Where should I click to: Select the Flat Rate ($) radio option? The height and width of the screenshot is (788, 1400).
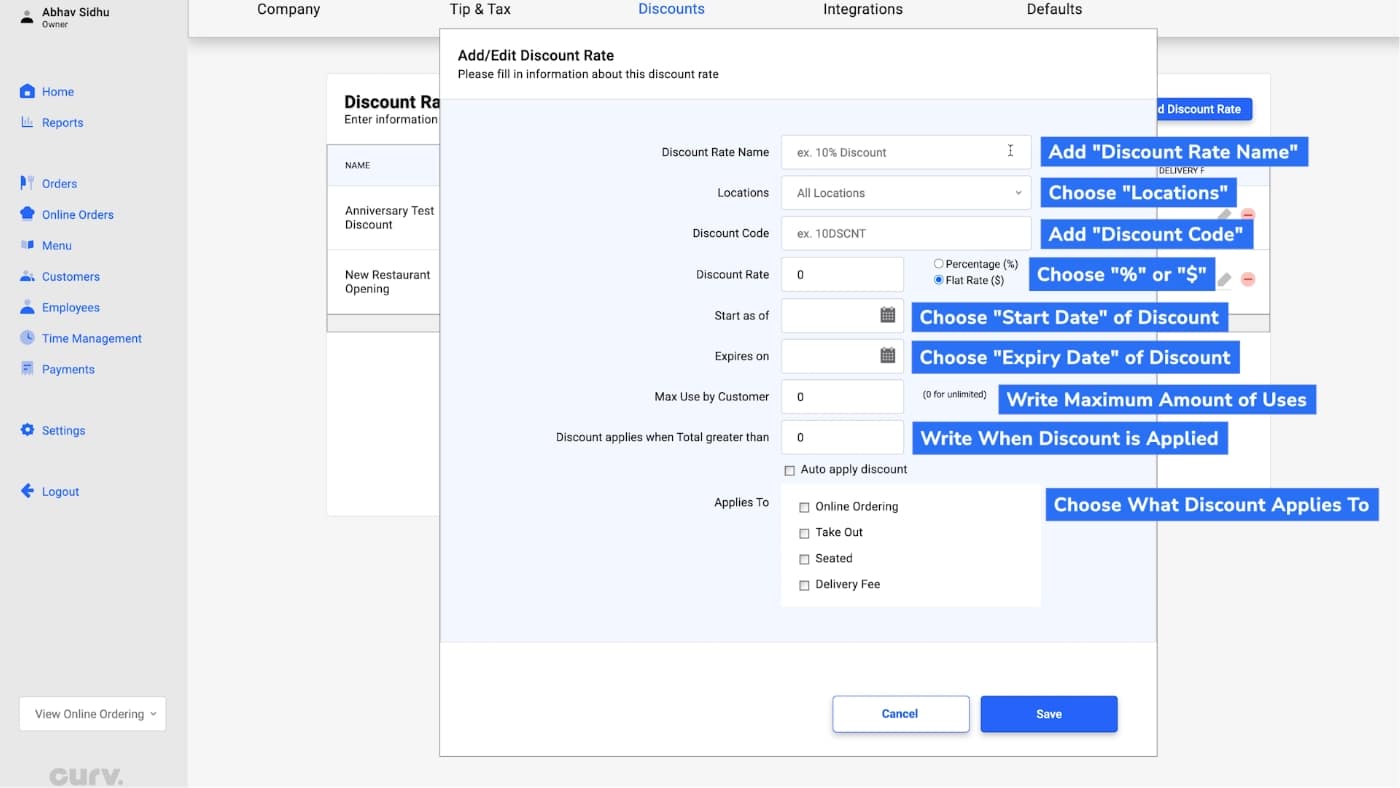pos(939,280)
